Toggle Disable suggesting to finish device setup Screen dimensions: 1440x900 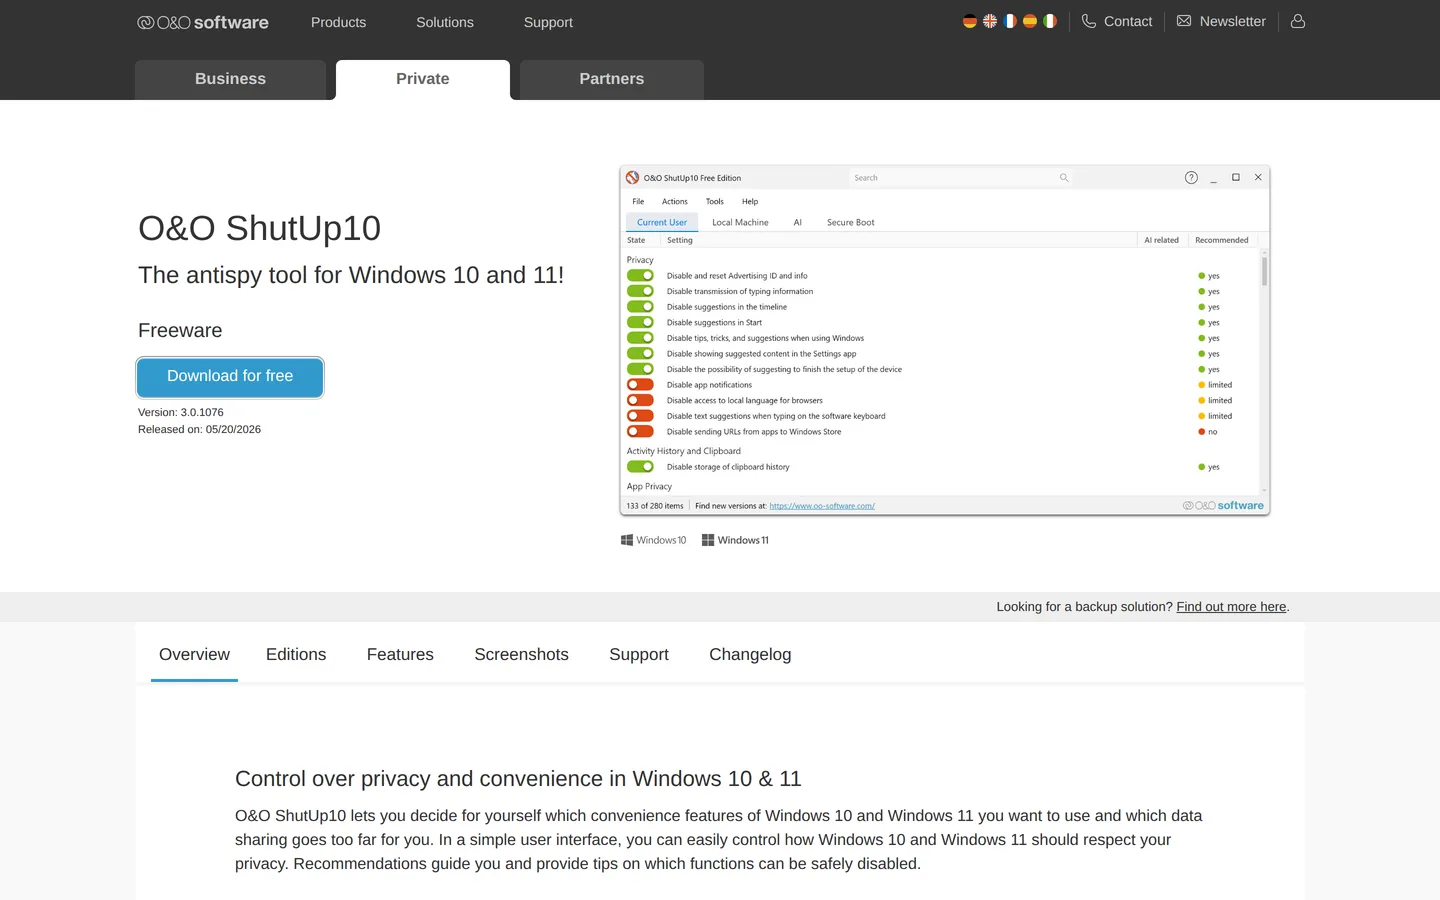pyautogui.click(x=640, y=369)
